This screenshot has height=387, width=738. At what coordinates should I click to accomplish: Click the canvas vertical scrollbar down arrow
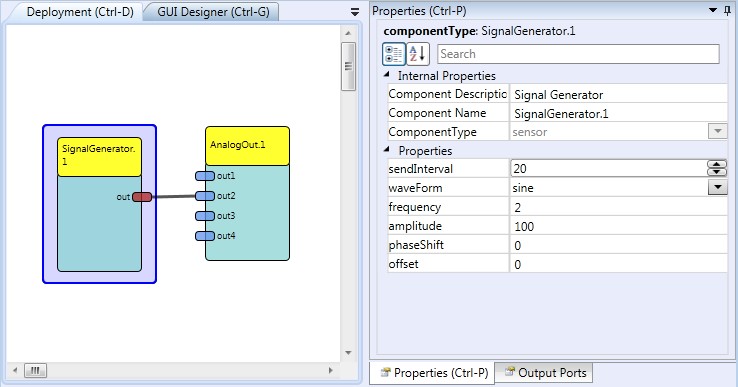(x=348, y=353)
